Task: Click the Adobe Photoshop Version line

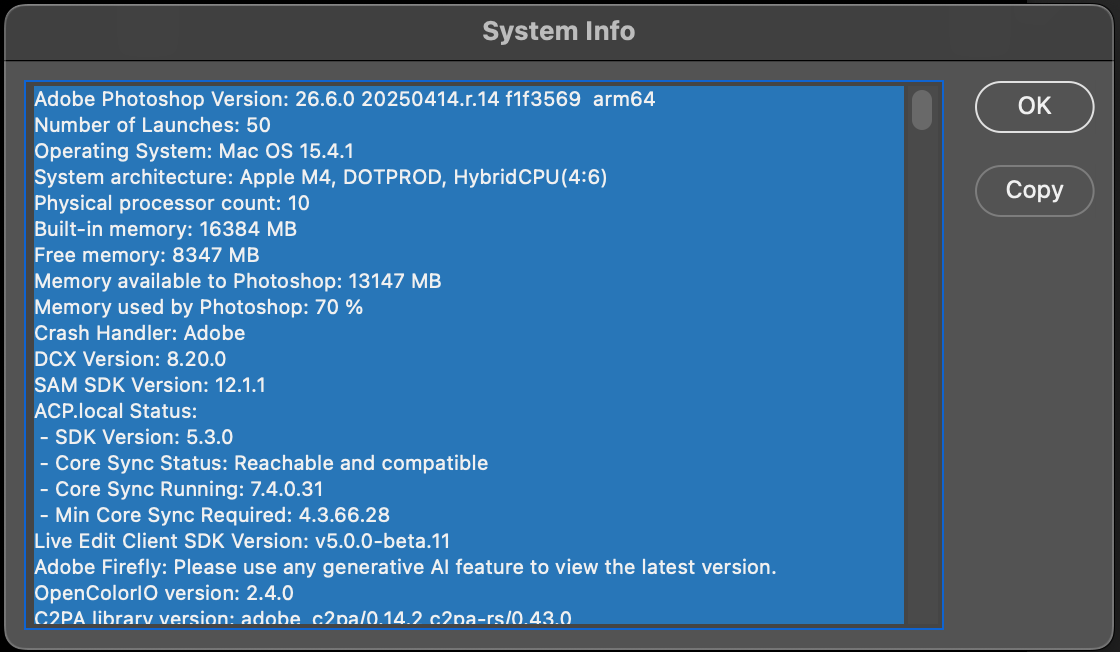Action: click(345, 99)
